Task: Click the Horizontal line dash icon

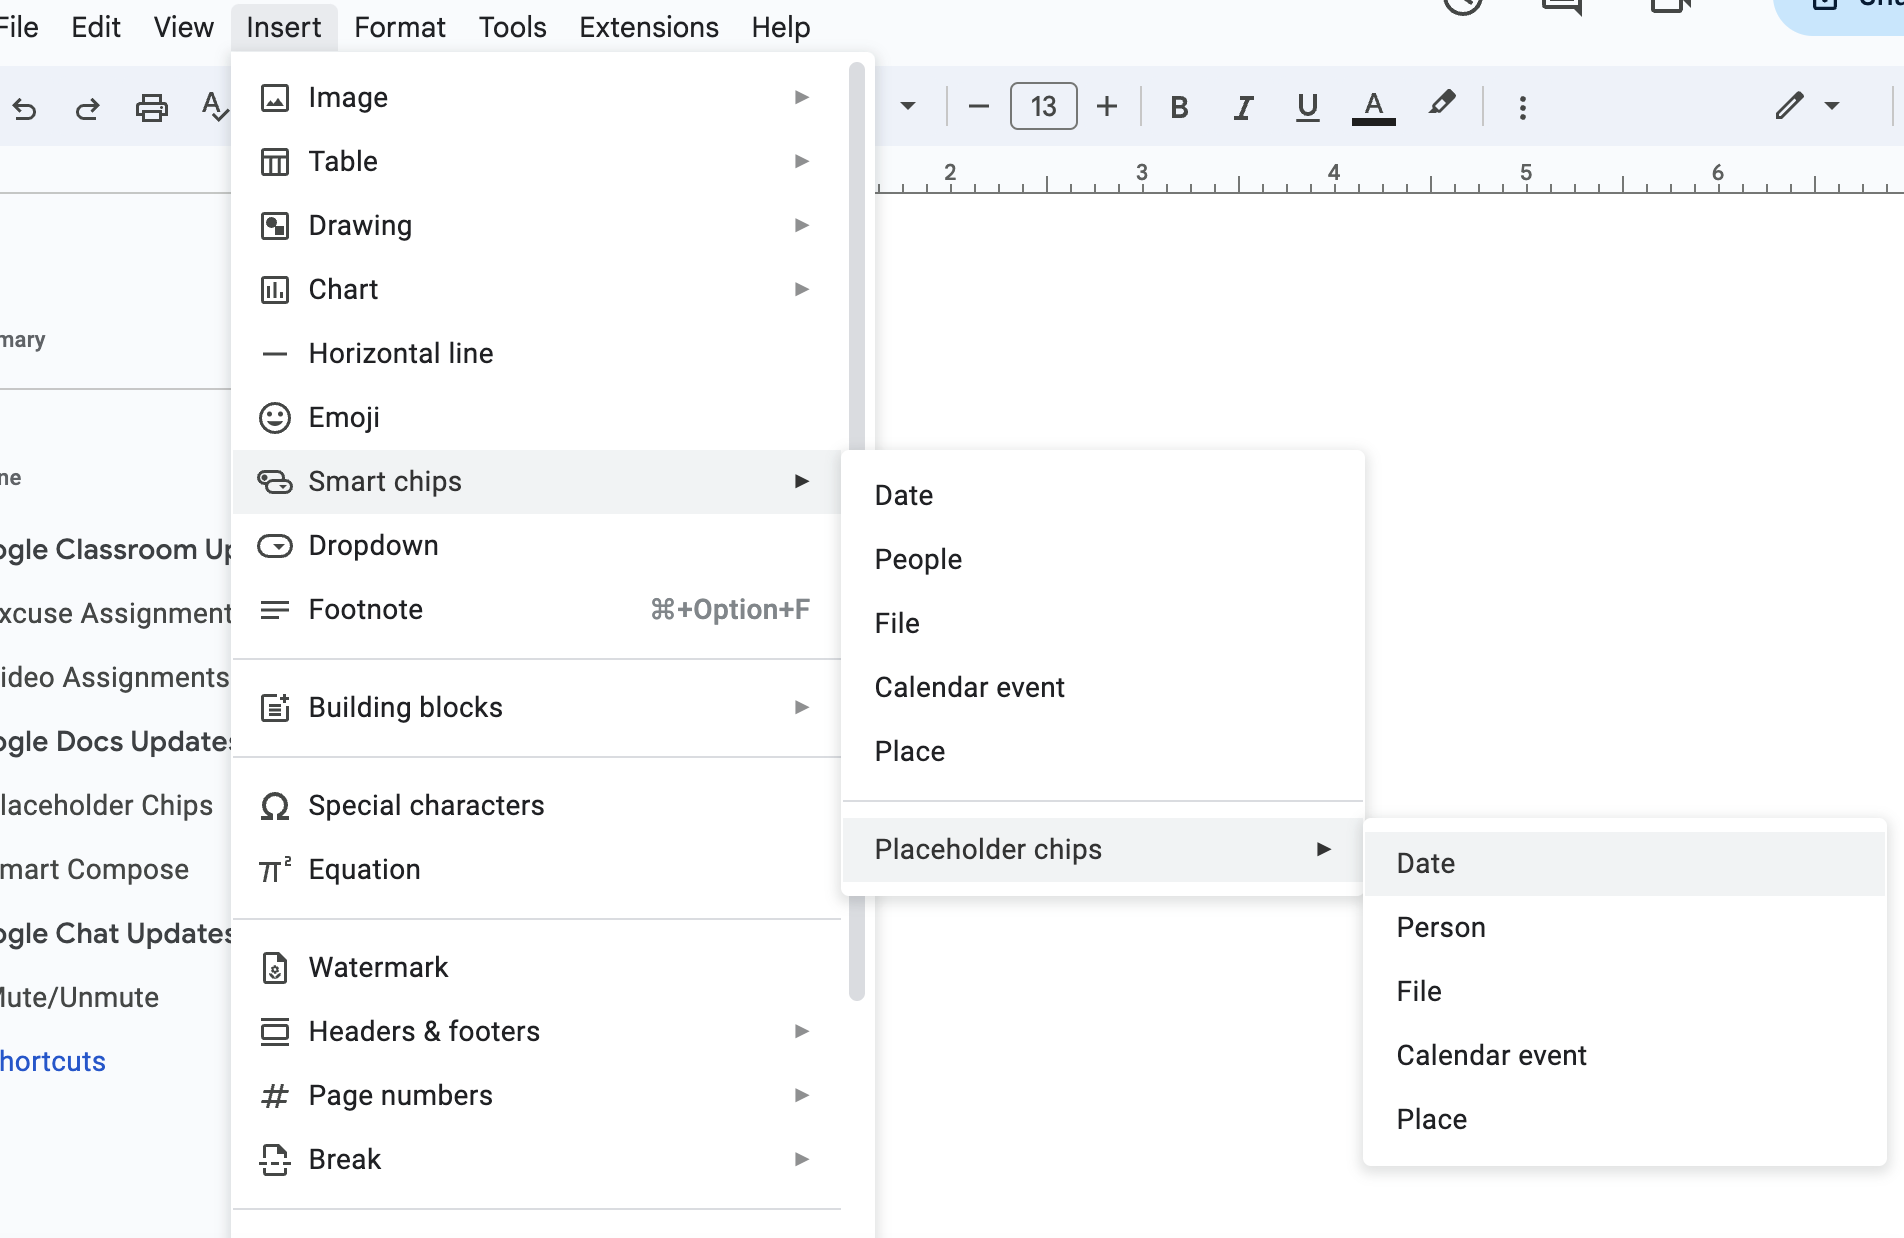Action: [275, 354]
